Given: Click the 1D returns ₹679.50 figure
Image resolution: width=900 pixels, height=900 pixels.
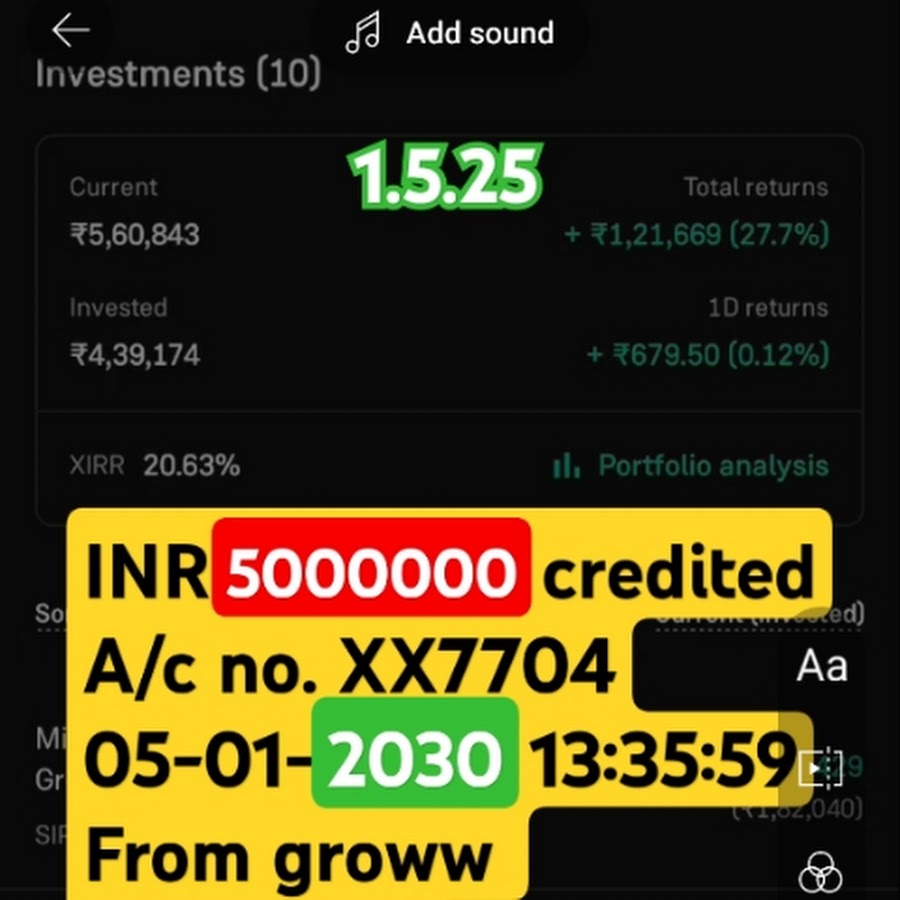Looking at the screenshot, I should coord(708,354).
